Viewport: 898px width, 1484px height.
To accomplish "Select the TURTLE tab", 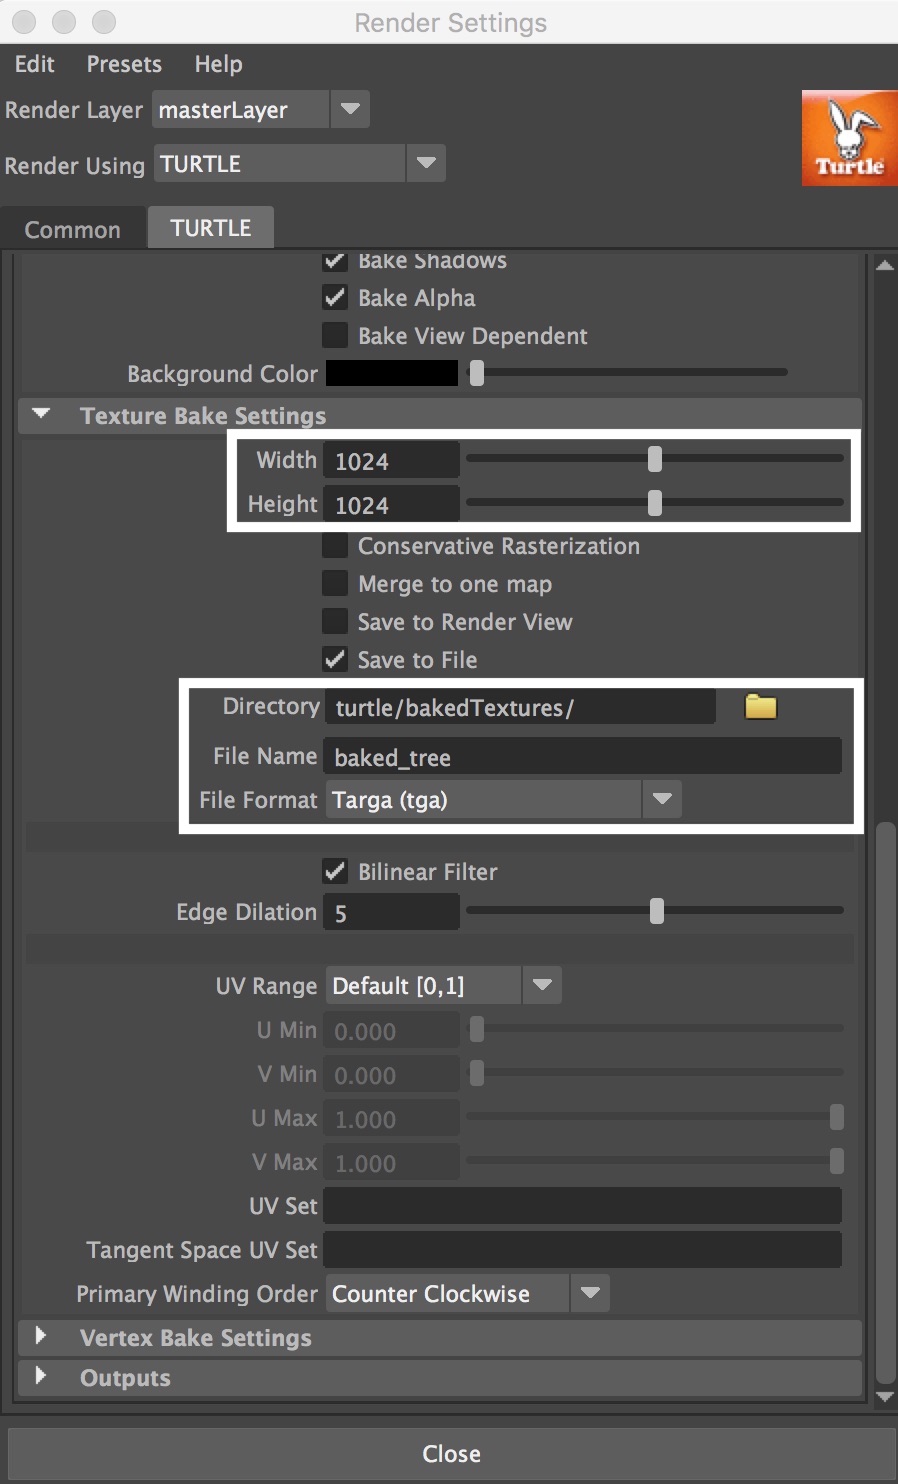I will [211, 228].
